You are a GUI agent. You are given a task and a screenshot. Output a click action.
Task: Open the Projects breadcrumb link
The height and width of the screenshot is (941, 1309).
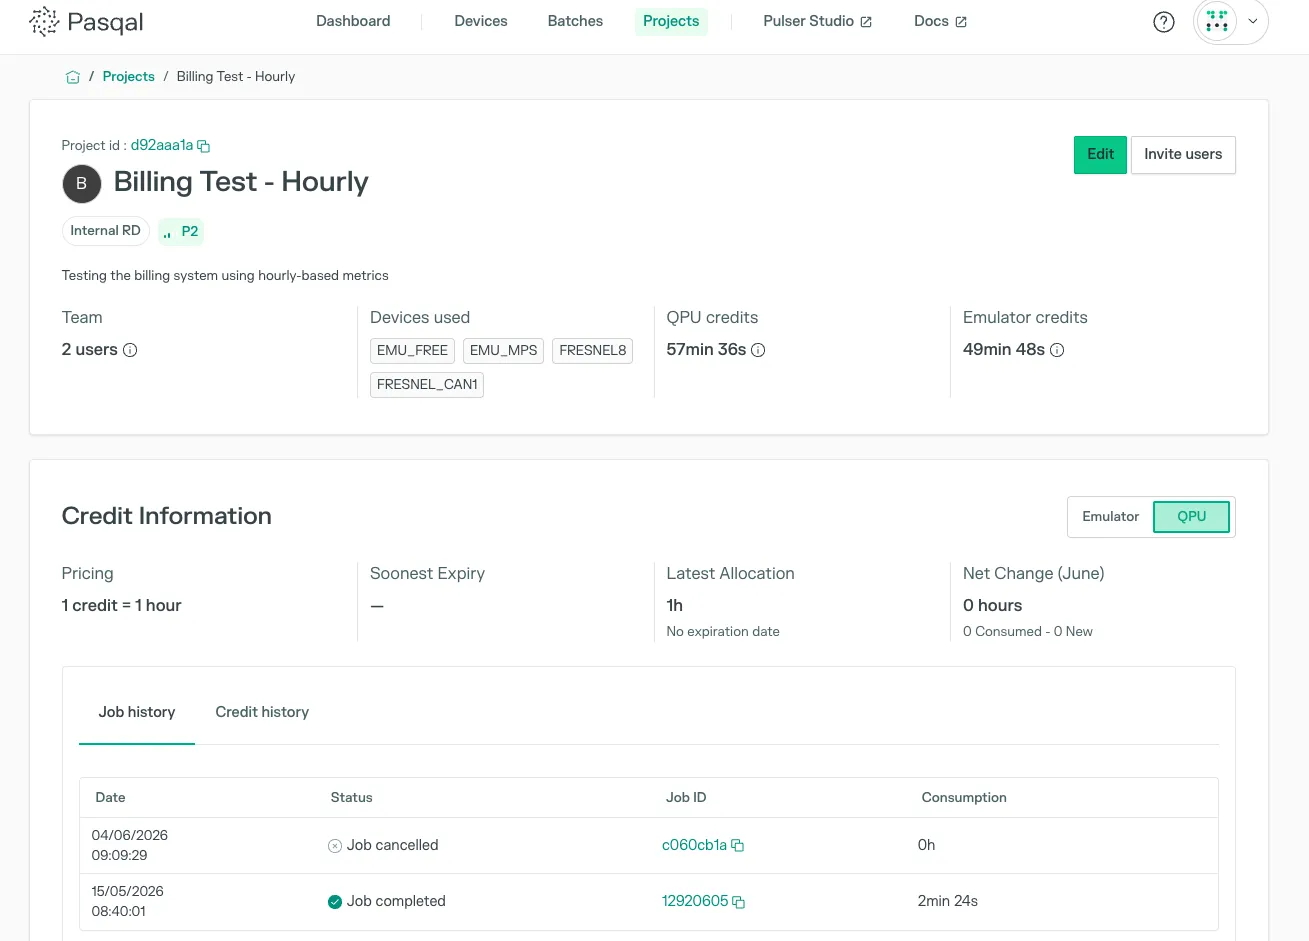point(129,77)
